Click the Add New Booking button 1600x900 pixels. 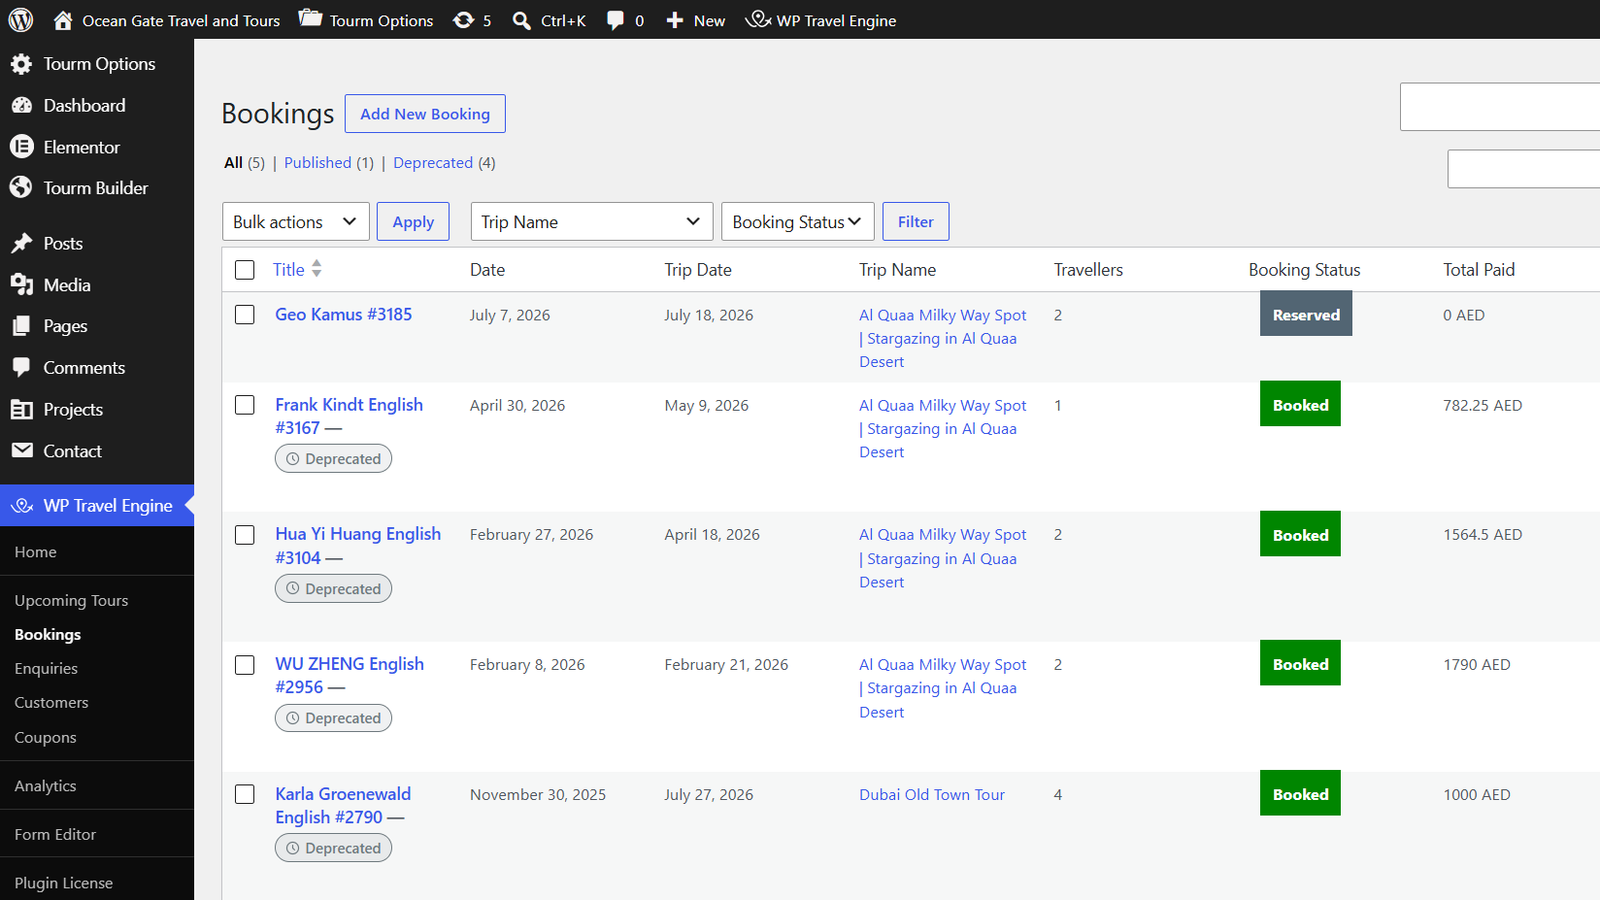[425, 114]
